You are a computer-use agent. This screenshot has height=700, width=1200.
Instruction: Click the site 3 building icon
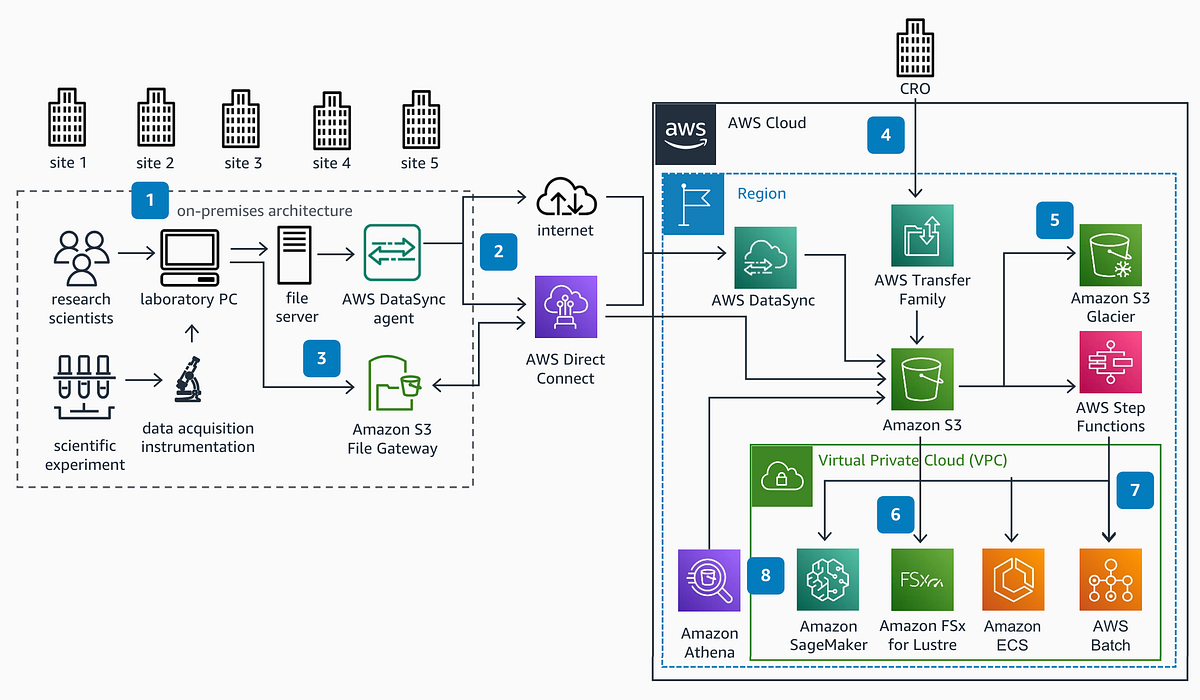pos(241,115)
